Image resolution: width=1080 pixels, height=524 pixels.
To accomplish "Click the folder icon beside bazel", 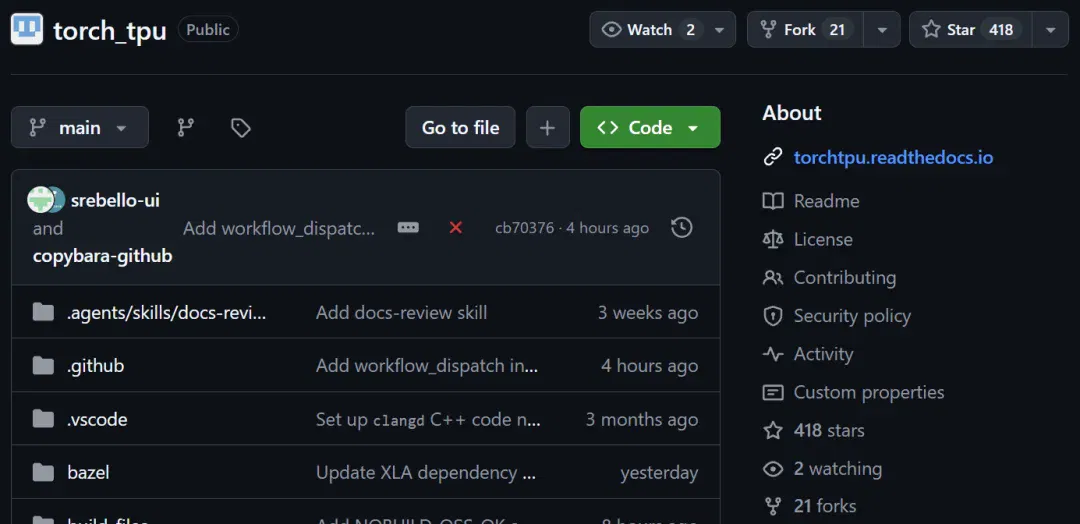I will click(x=43, y=472).
